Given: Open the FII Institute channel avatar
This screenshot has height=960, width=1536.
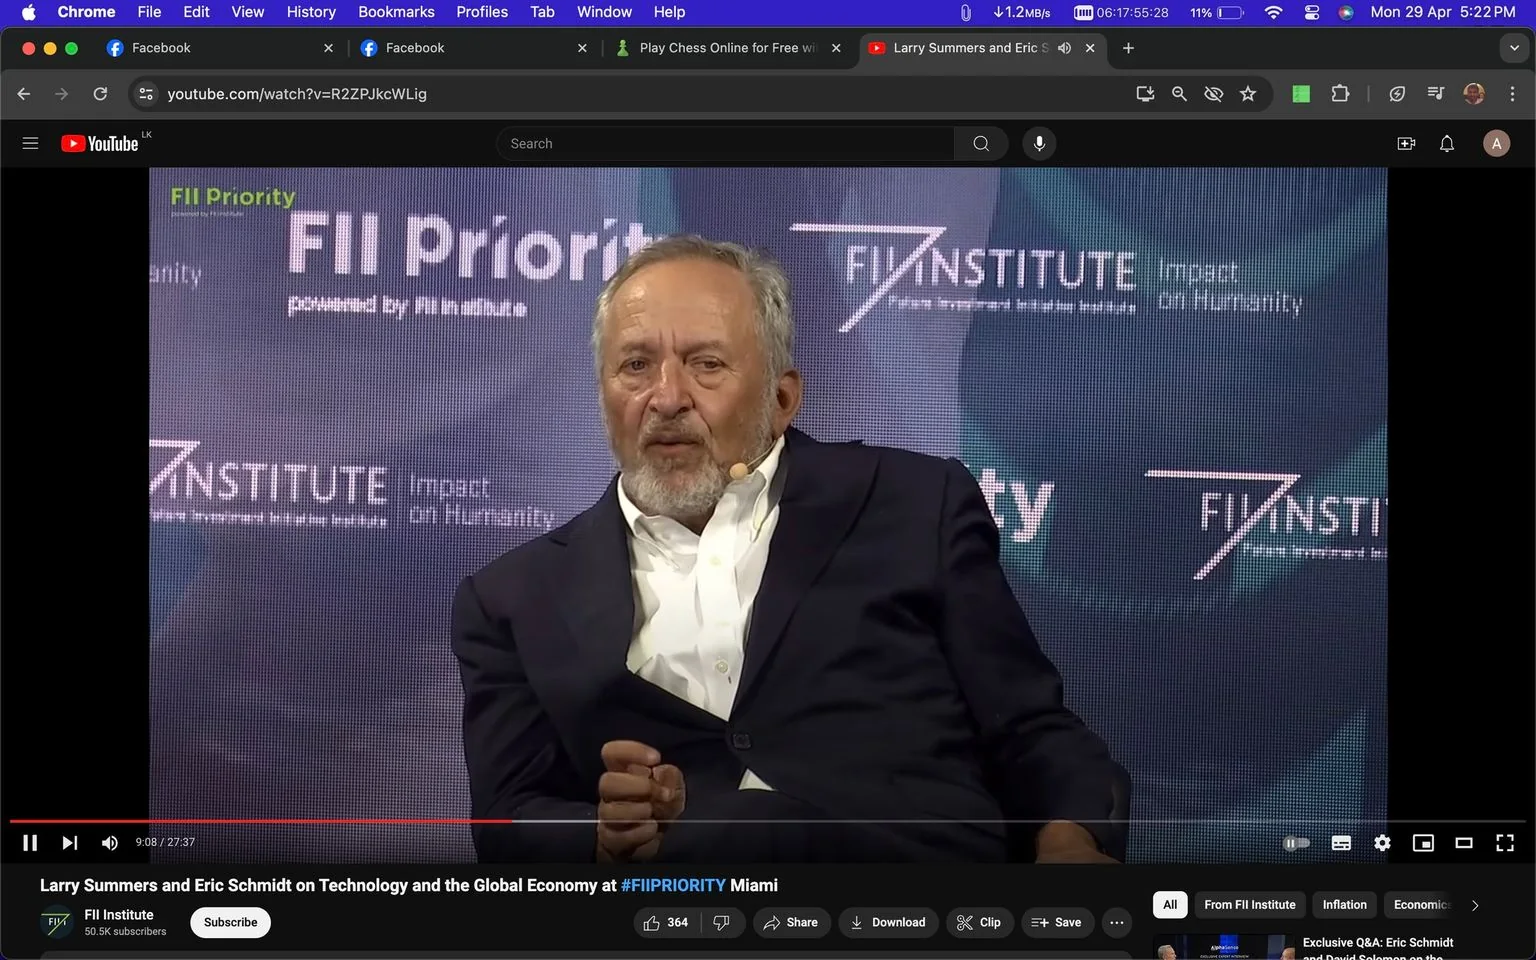Looking at the screenshot, I should (57, 922).
